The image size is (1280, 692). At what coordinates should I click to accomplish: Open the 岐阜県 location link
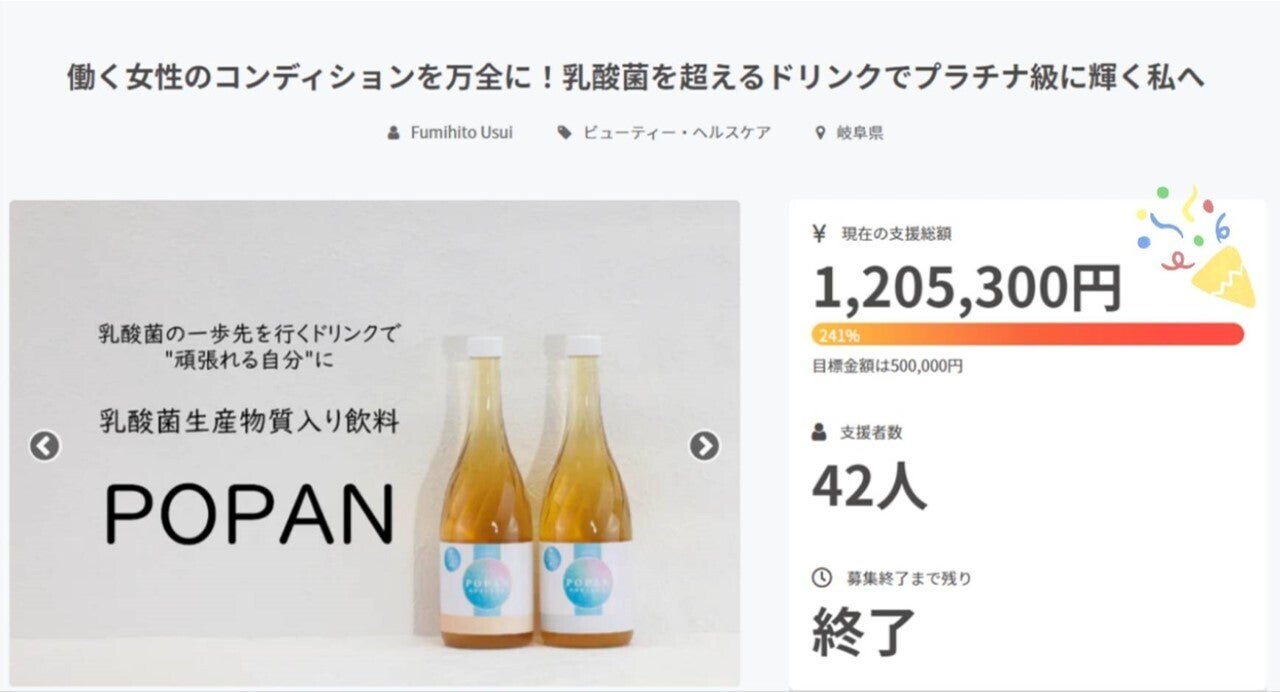coord(860,133)
